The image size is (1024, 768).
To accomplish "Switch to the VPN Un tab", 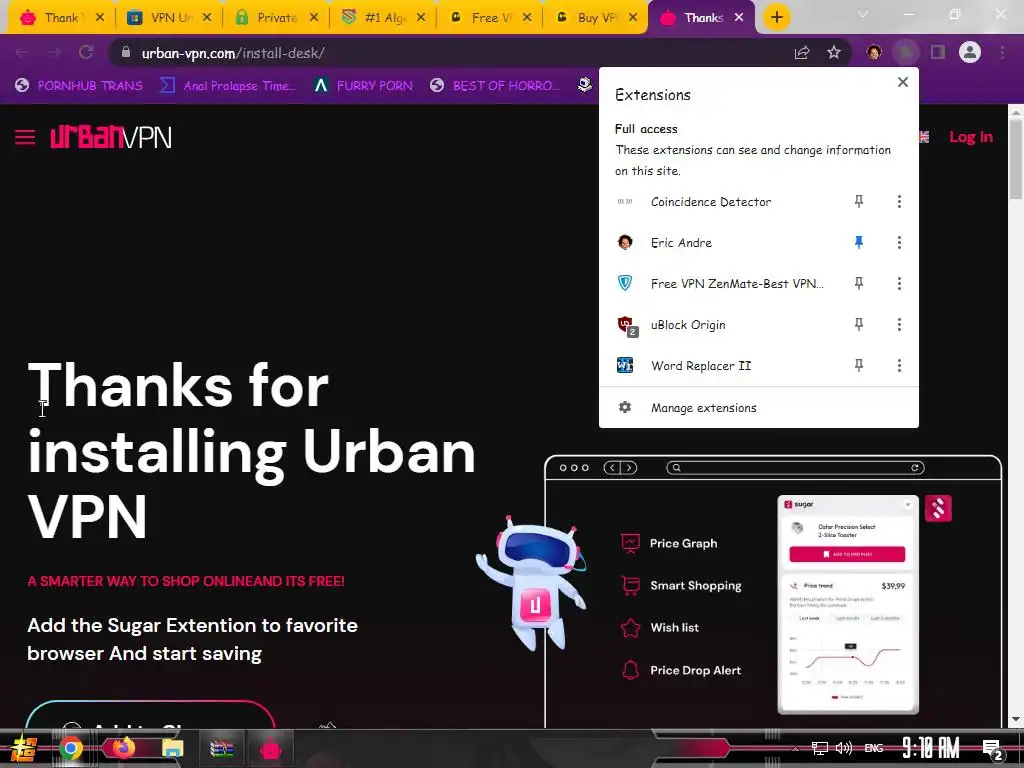I will [x=168, y=18].
